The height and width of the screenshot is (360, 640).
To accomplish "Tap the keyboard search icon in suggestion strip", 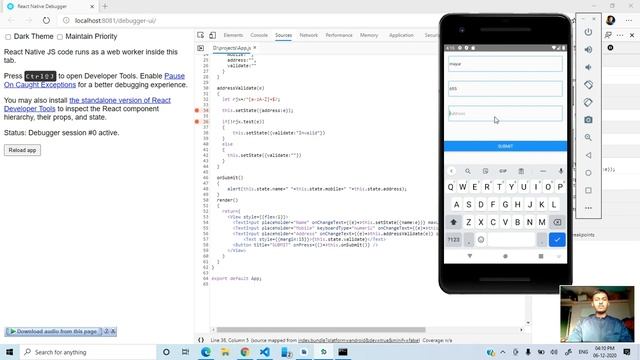I will [x=468, y=171].
